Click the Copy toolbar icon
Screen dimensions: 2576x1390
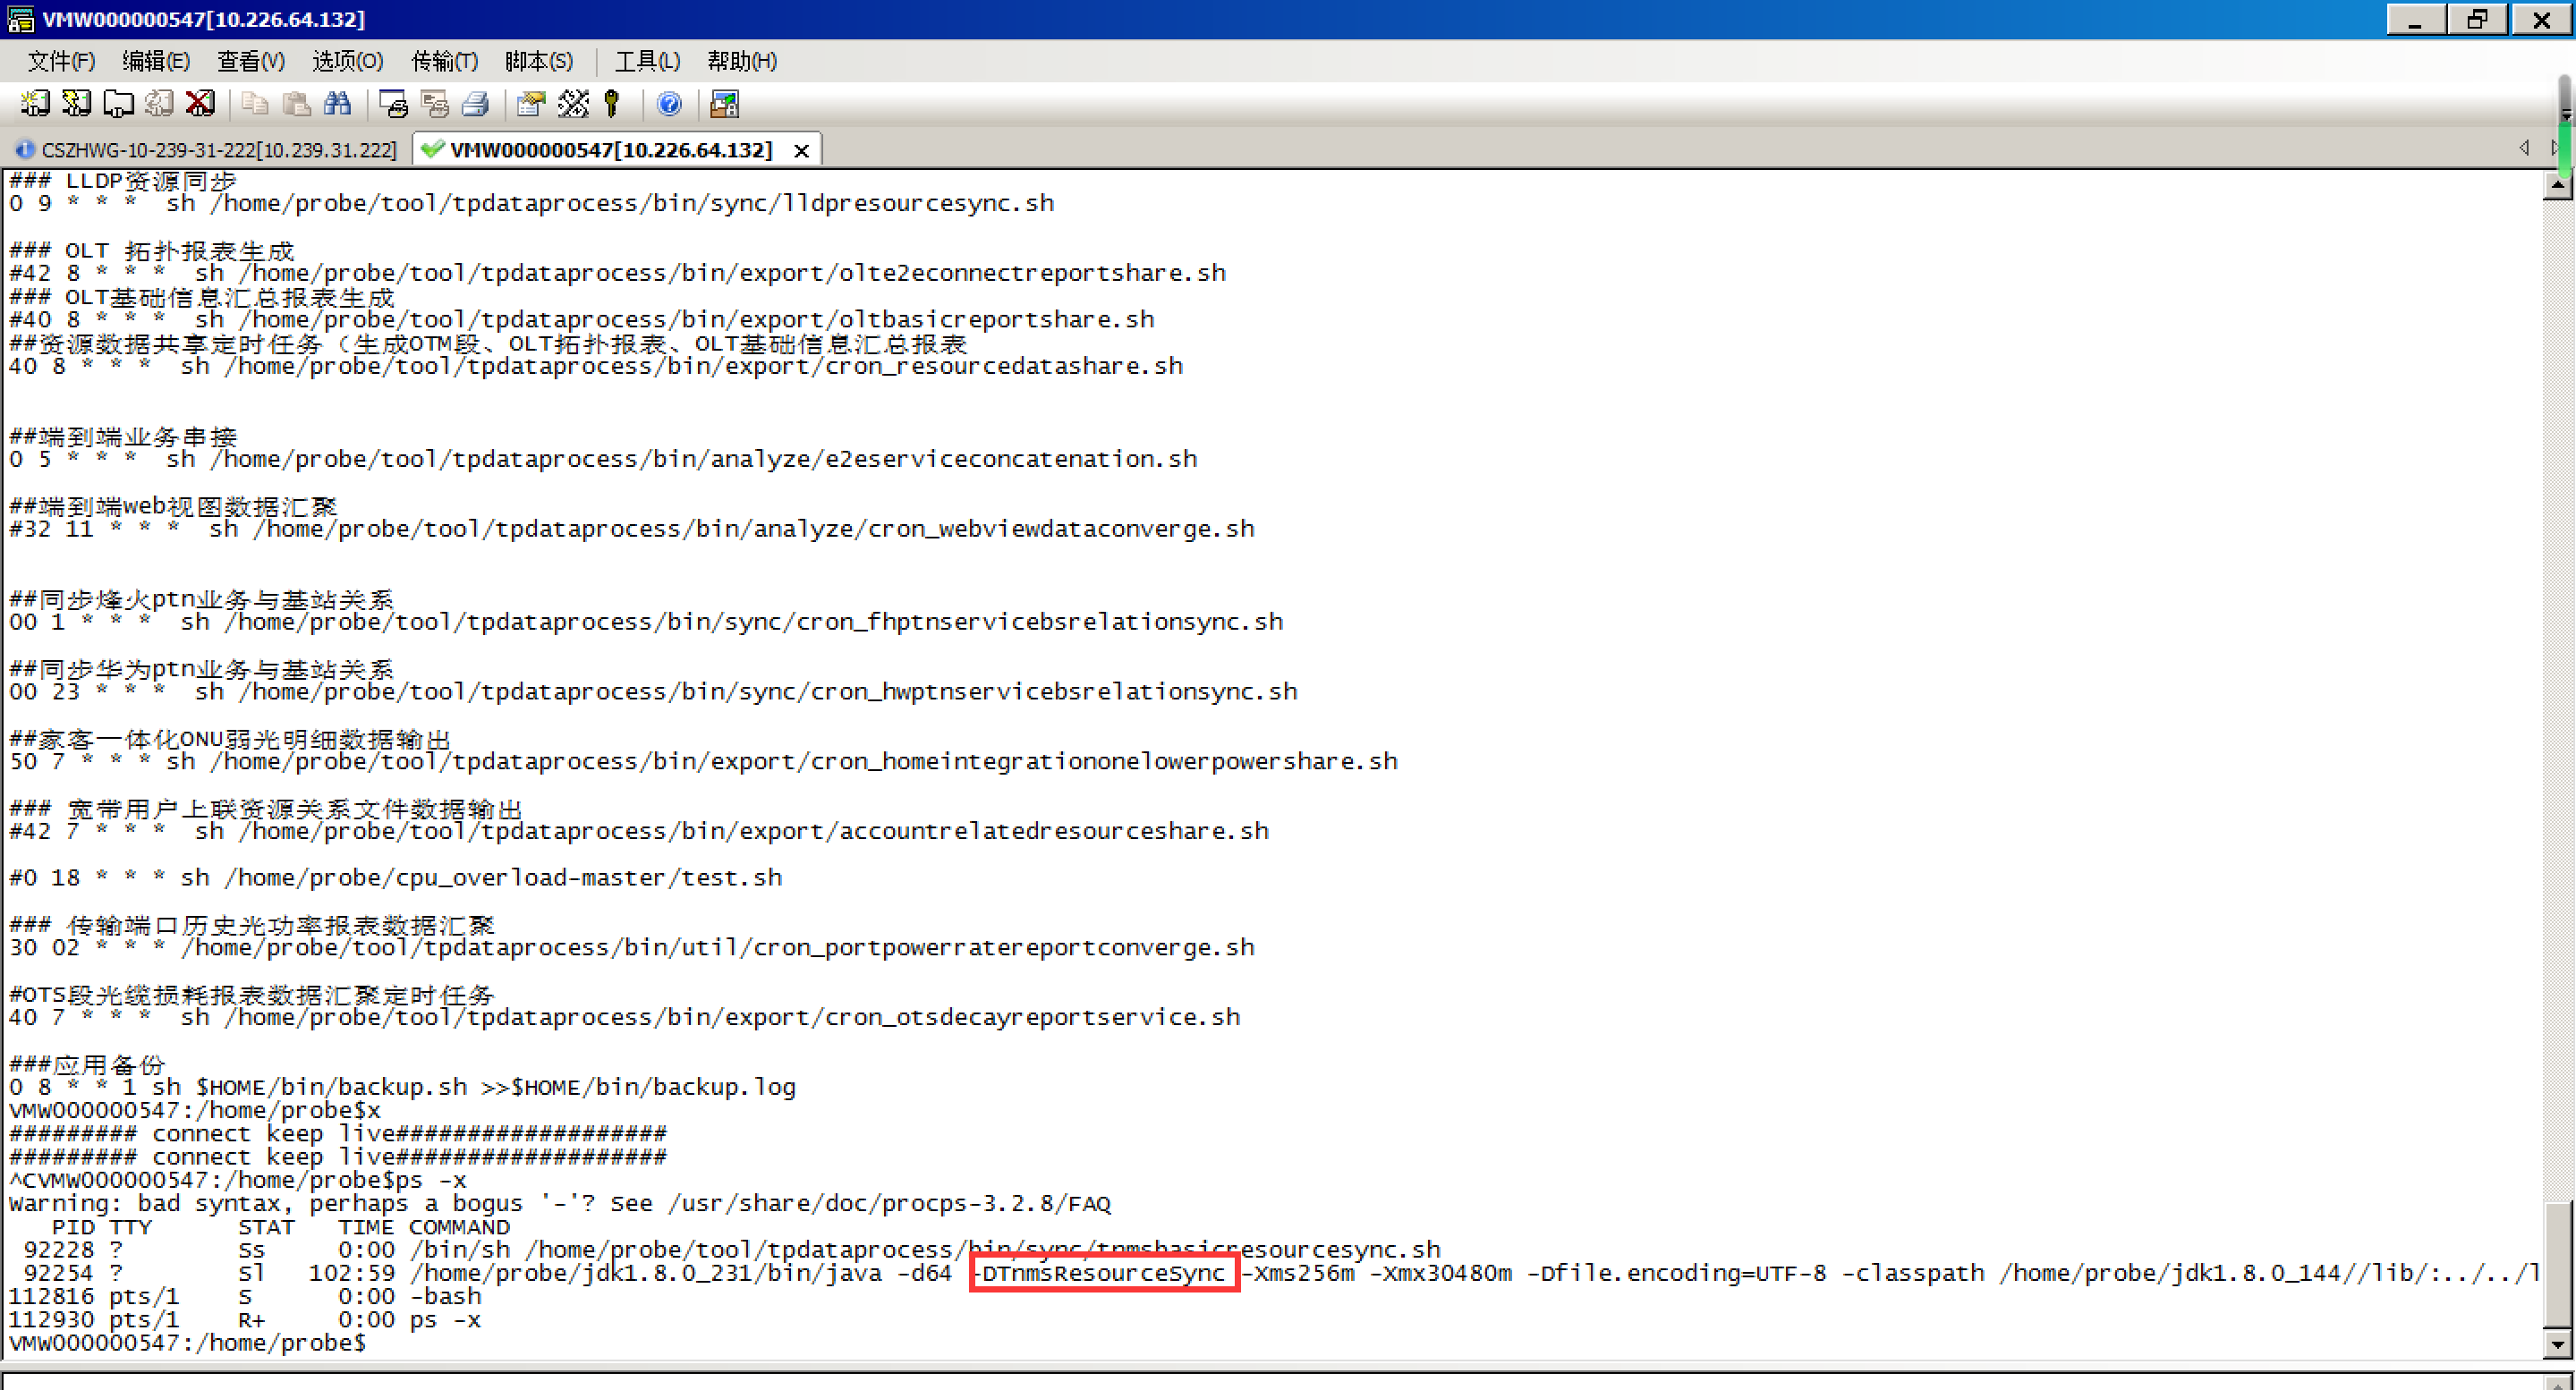point(255,104)
